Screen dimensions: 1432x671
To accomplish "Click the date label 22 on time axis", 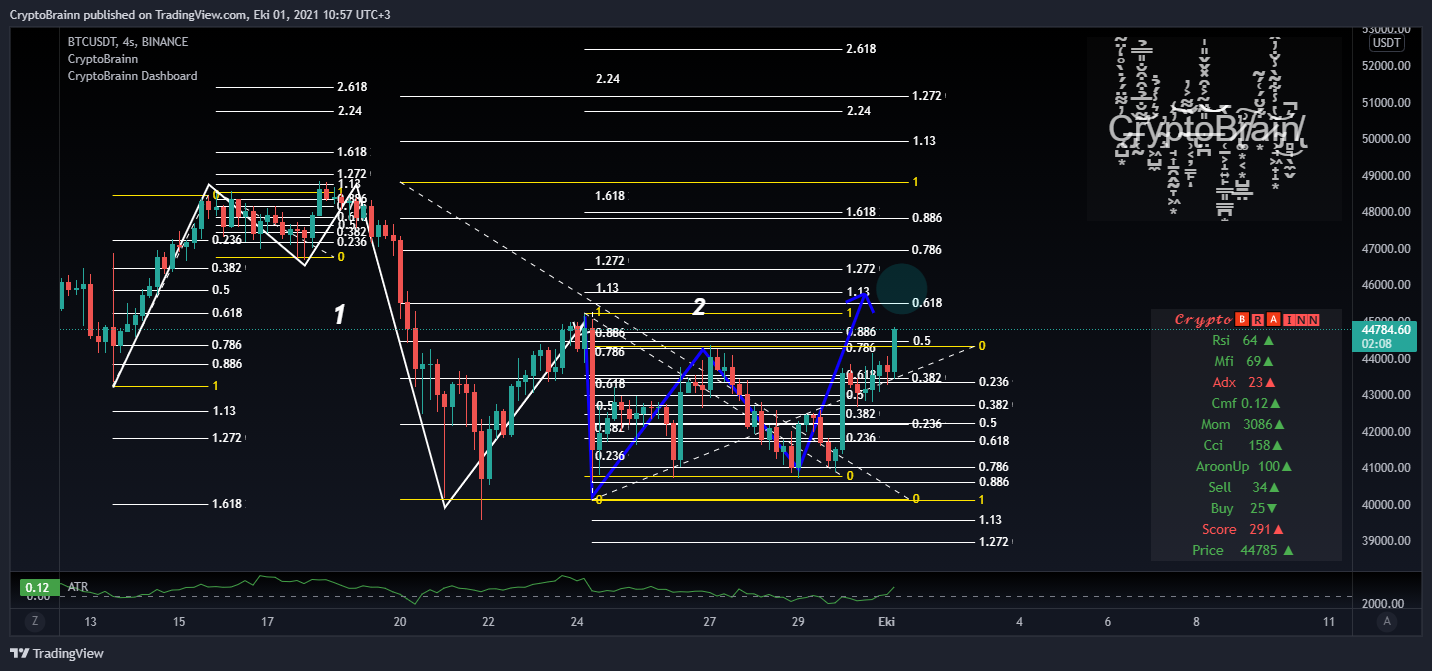I will [488, 622].
